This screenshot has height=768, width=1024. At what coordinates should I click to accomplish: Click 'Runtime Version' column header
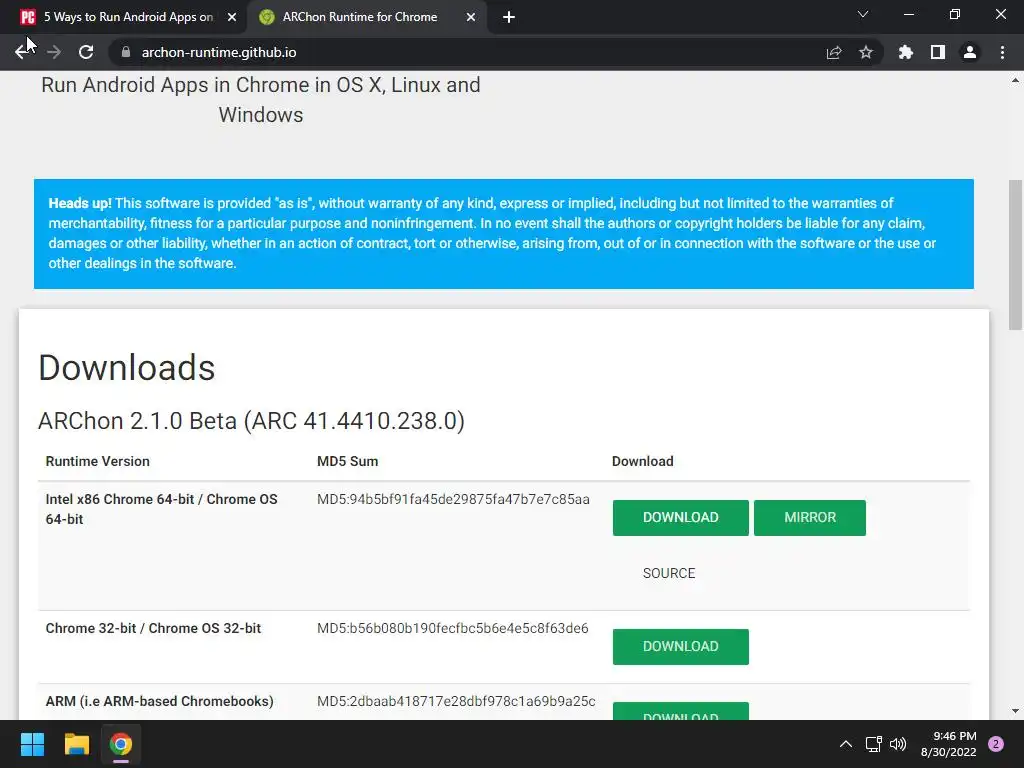(97, 461)
